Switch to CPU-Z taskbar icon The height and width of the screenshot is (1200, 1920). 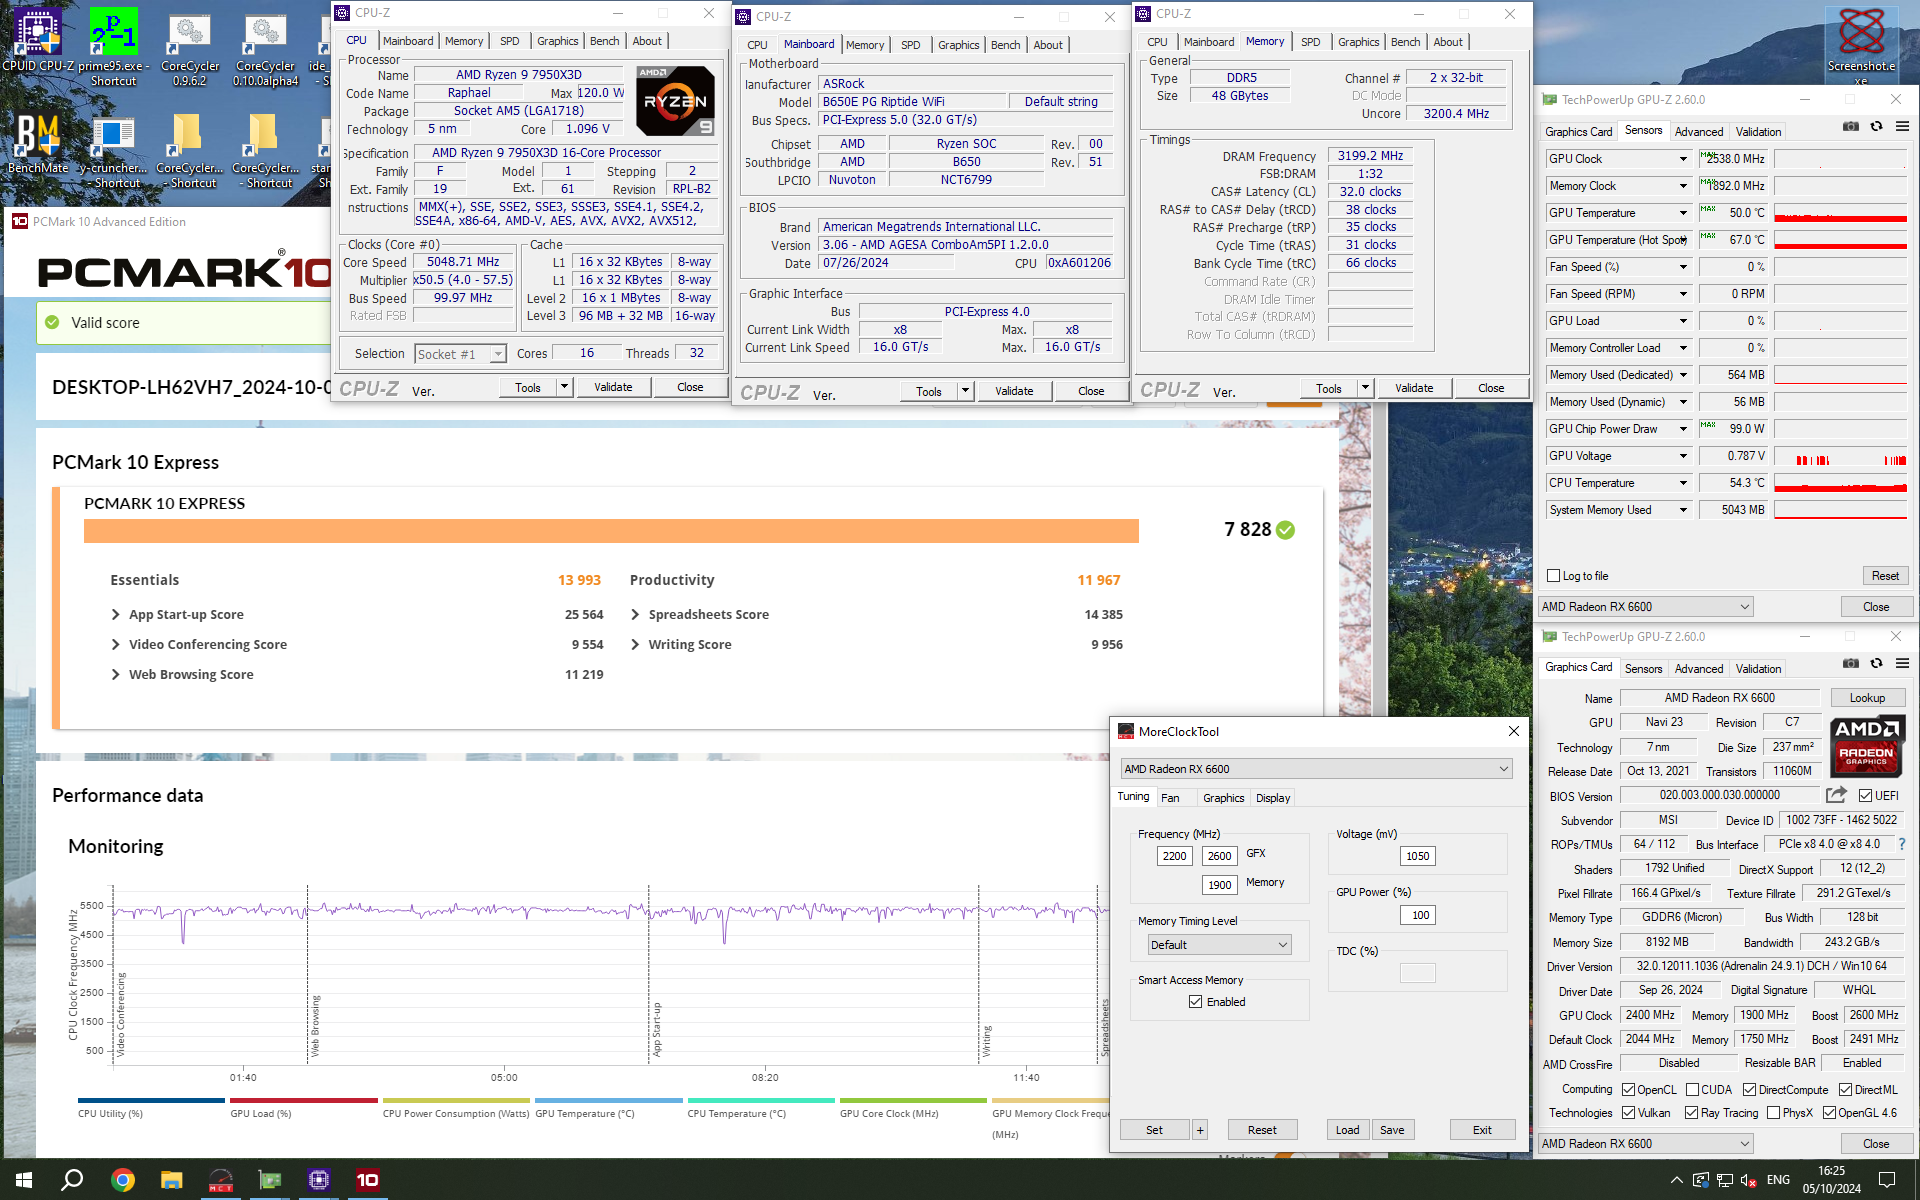pos(319,1180)
